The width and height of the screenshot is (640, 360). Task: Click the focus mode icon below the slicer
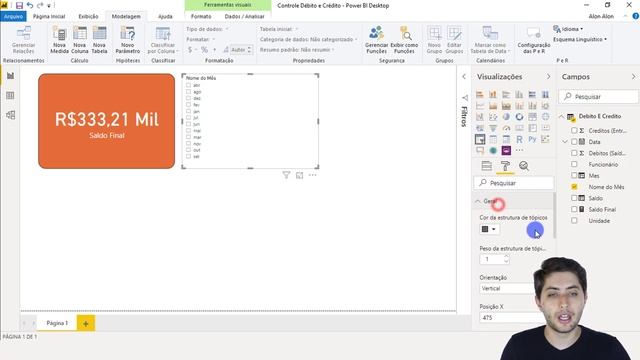click(300, 175)
